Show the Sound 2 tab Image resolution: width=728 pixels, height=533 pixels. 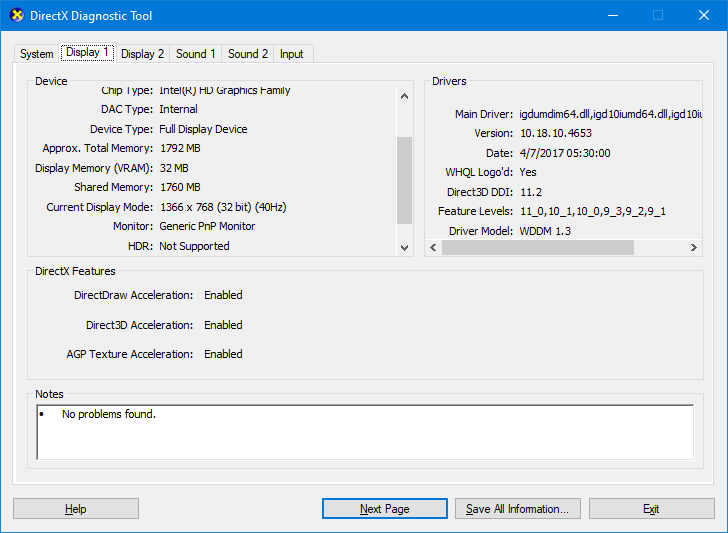pos(247,54)
